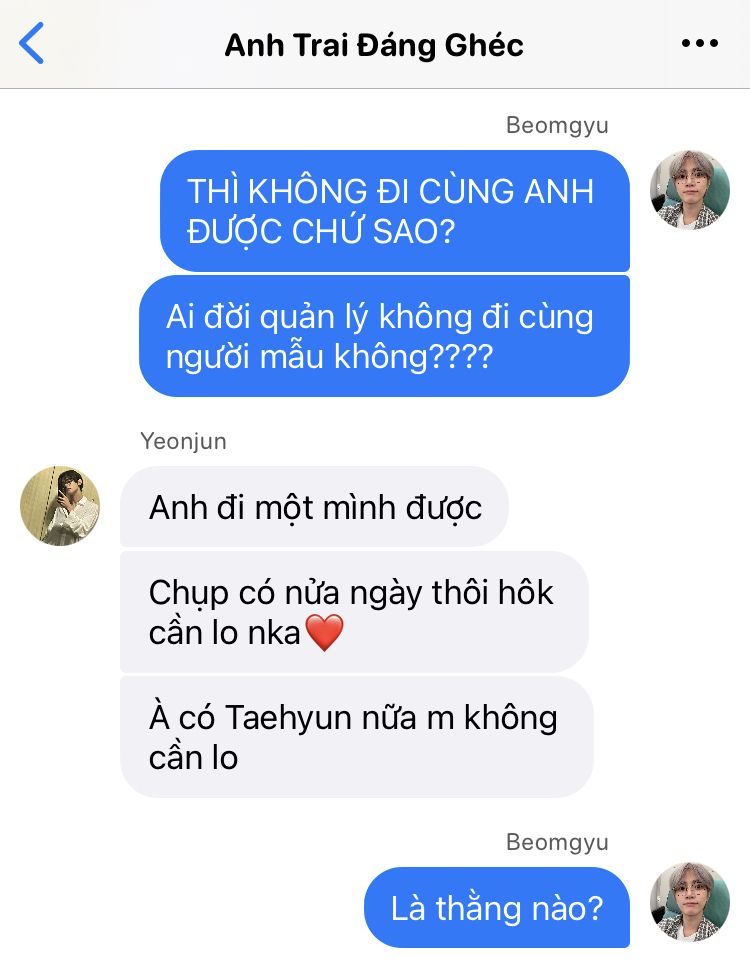Open Yeonjun's round profile picture
750x969 pixels.
60,506
